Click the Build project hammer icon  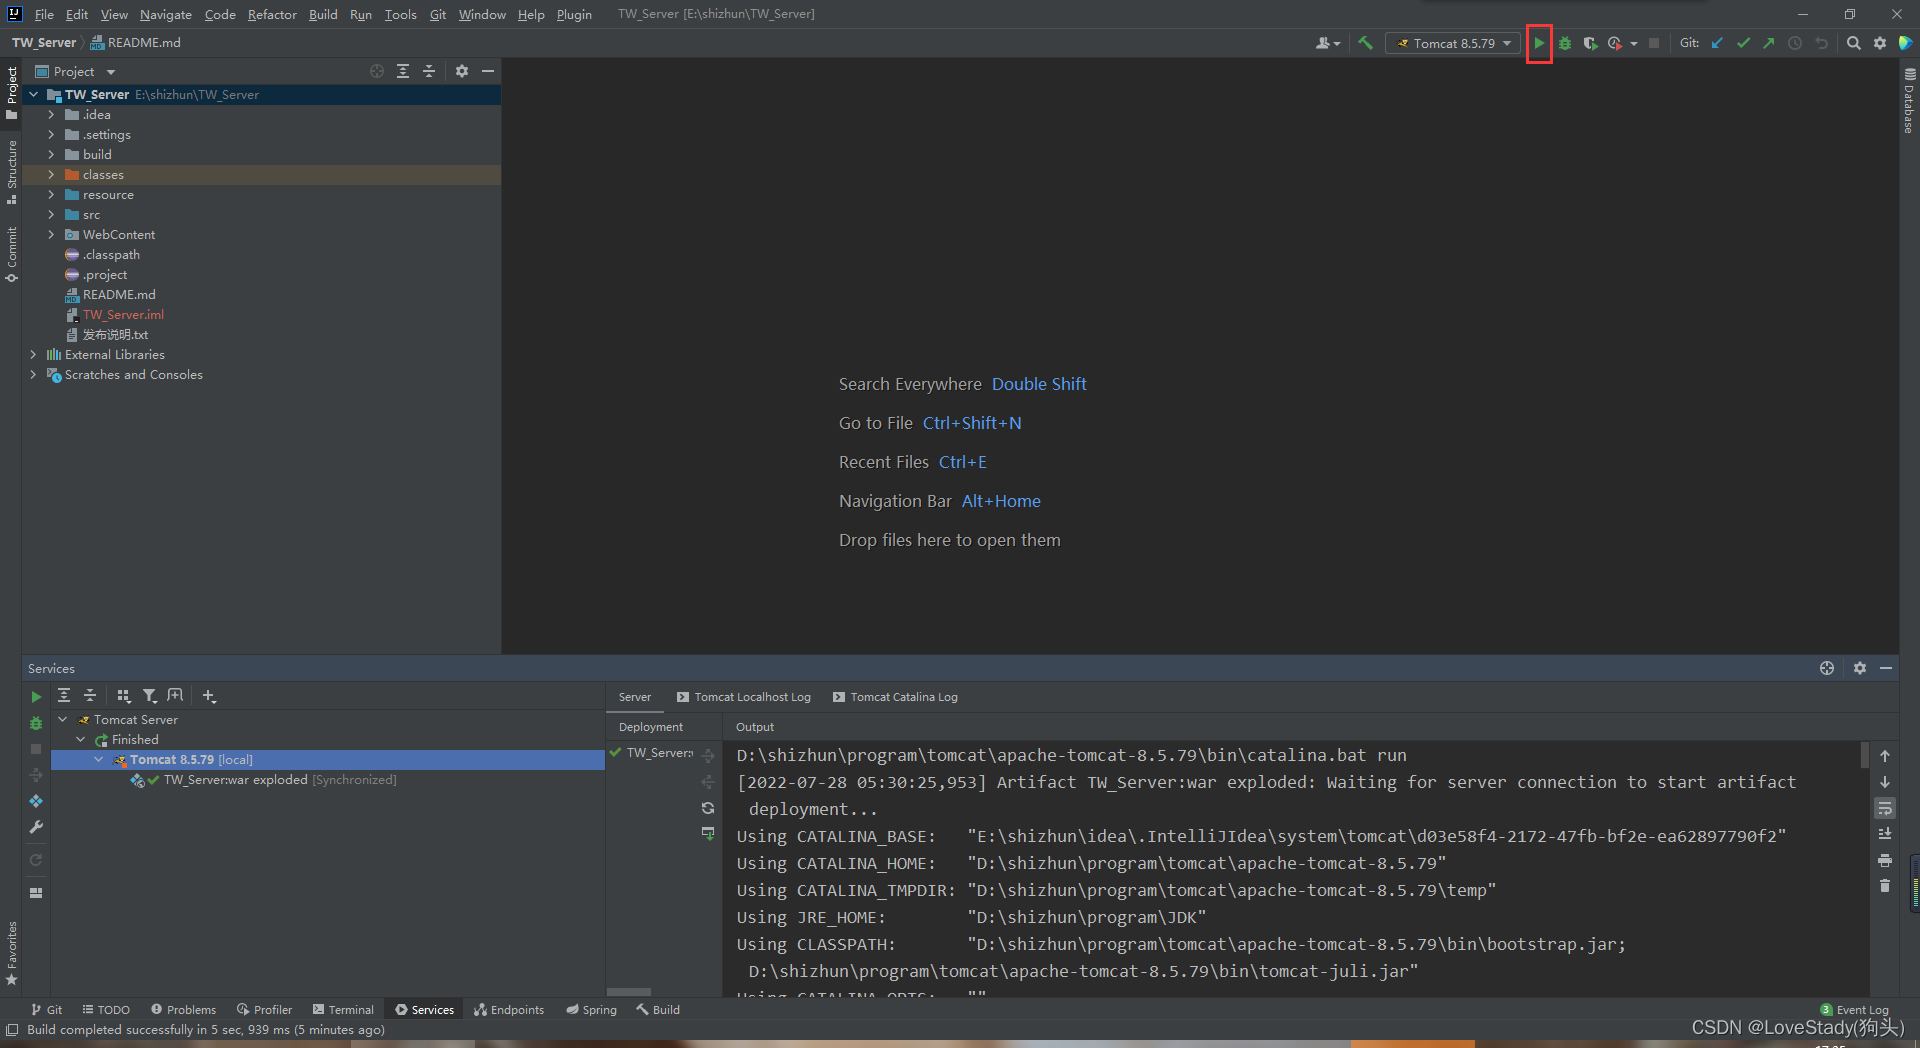(1365, 43)
